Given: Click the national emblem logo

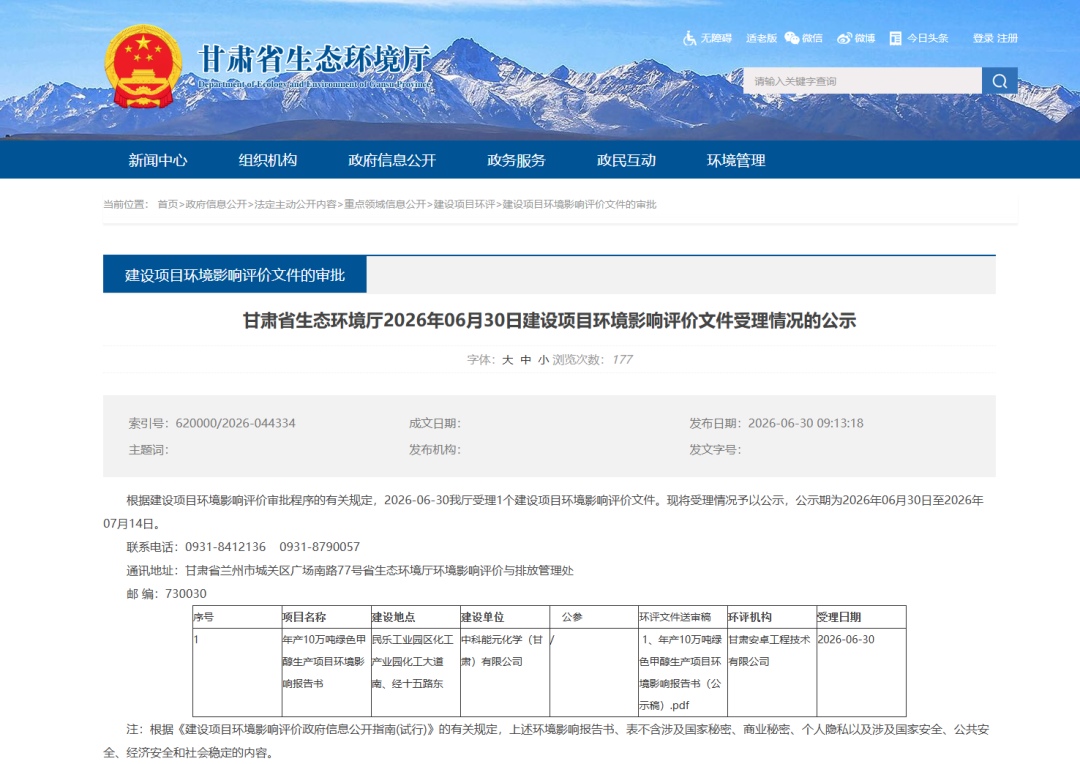Looking at the screenshot, I should 143,67.
